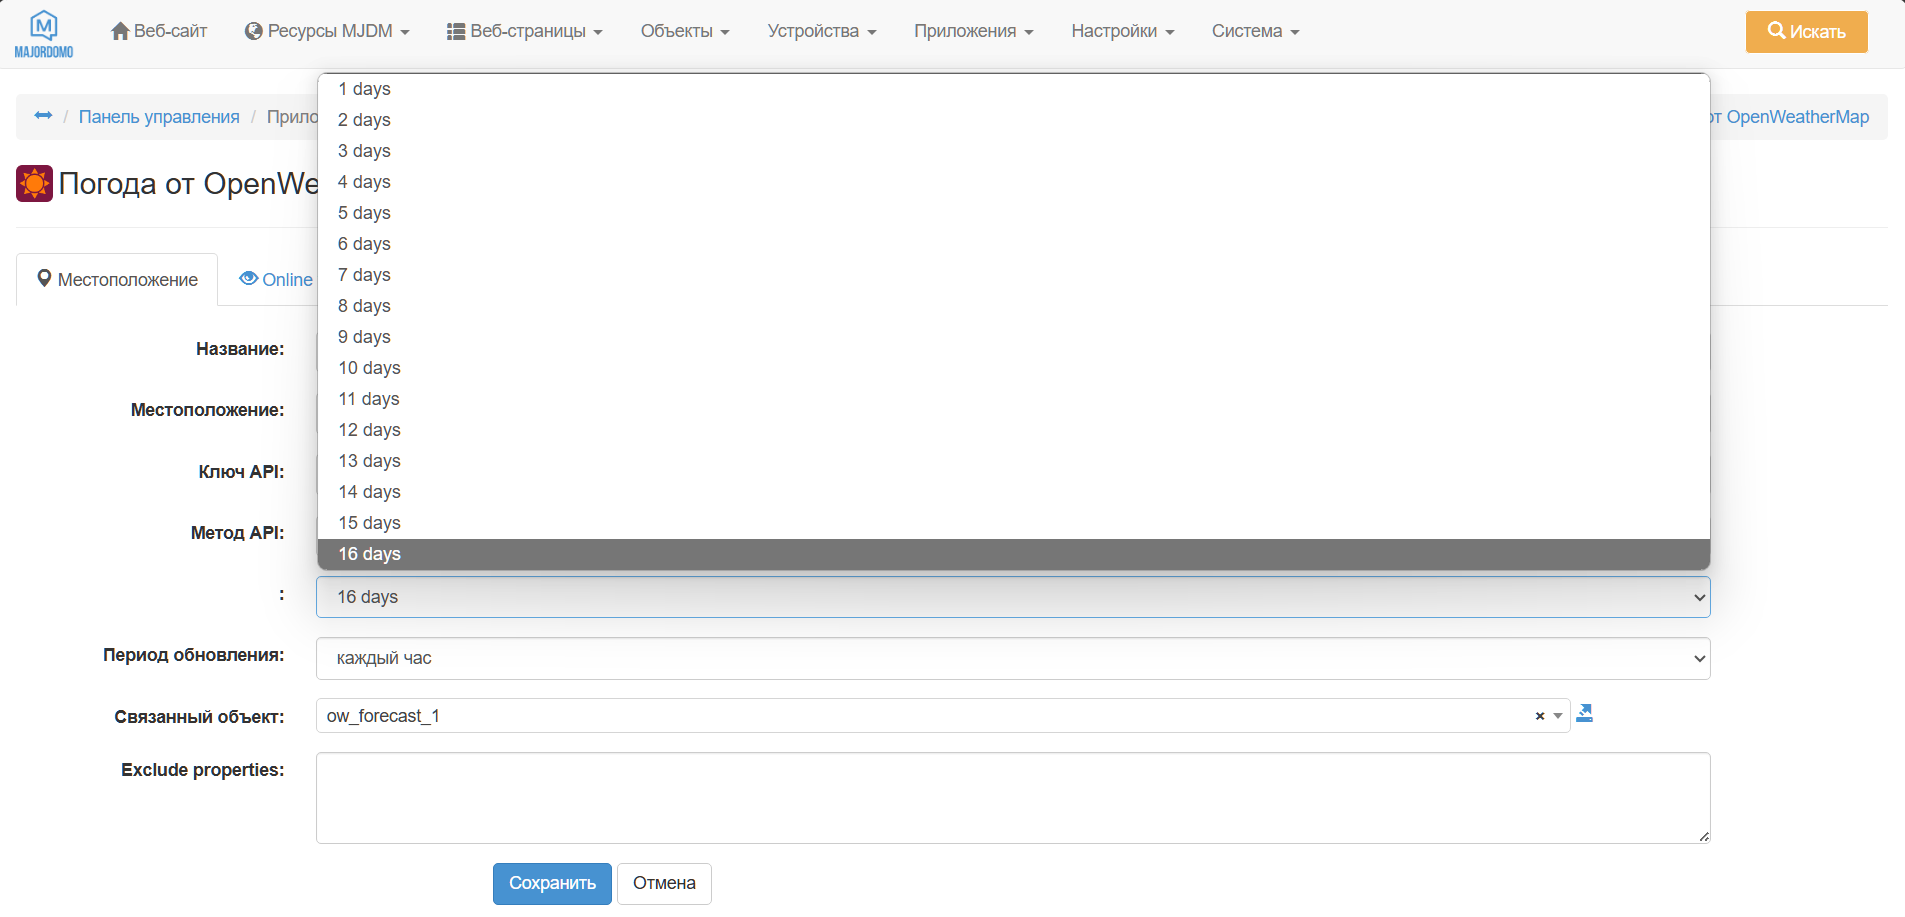This screenshot has height=917, width=1905.
Task: Open the Связанный объект combo box
Action: (943, 716)
